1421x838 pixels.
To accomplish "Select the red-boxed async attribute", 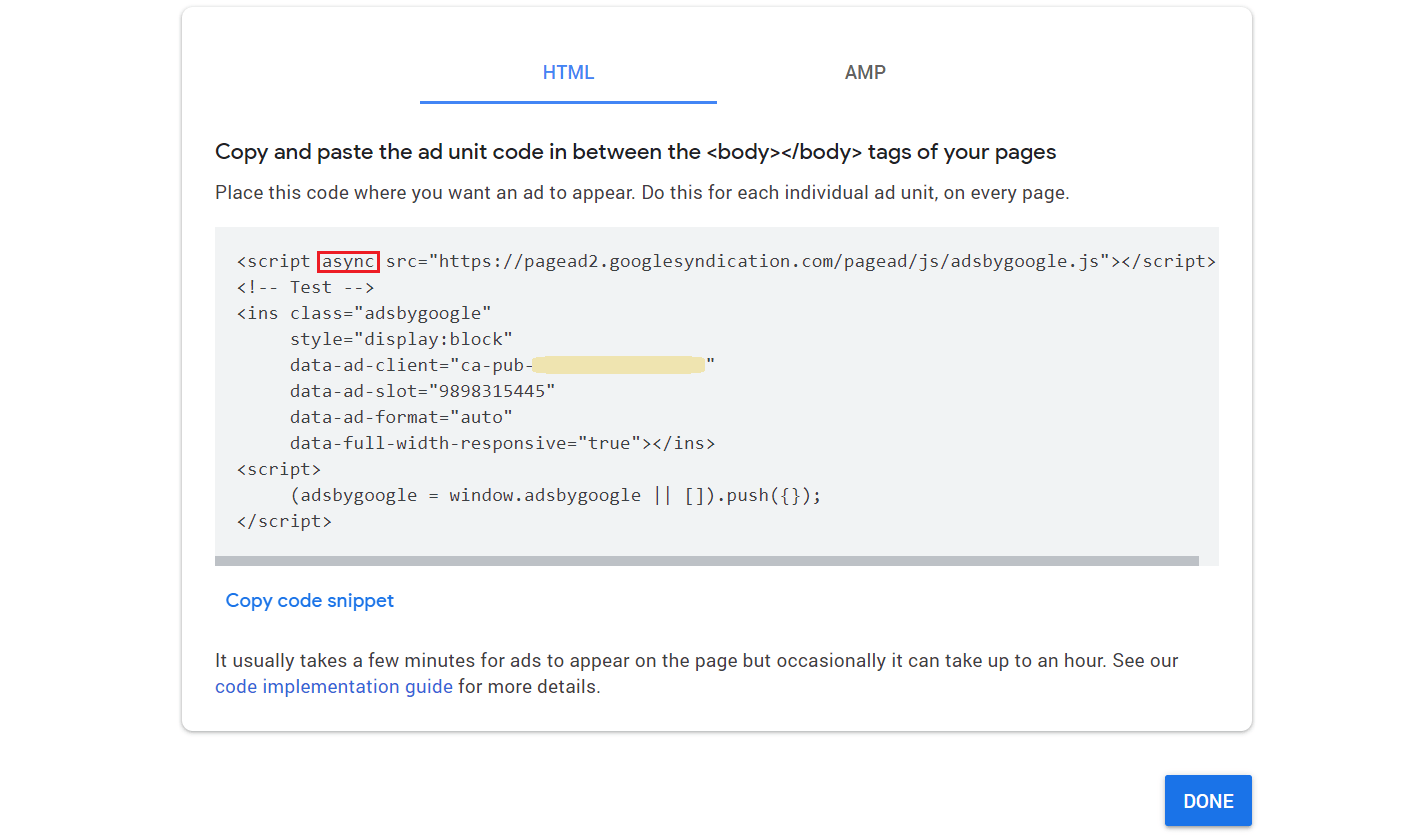I will (348, 261).
